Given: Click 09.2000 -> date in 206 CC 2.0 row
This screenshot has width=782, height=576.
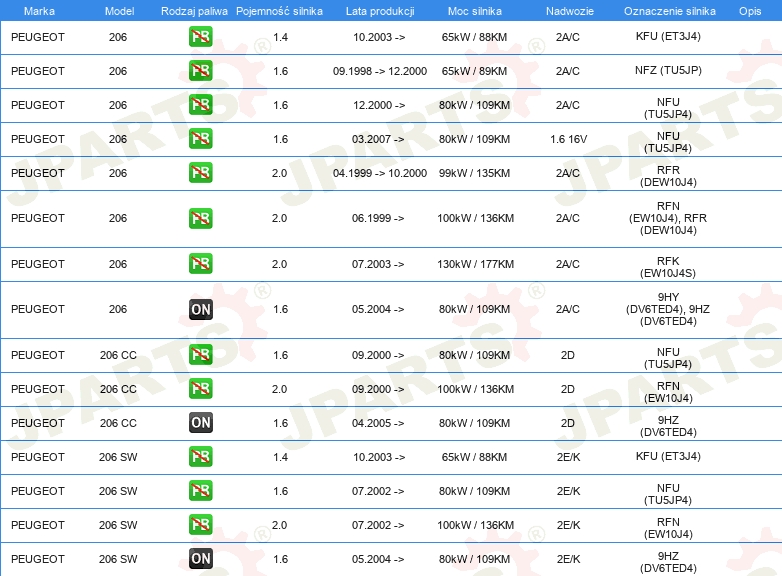Looking at the screenshot, I should (x=378, y=389).
